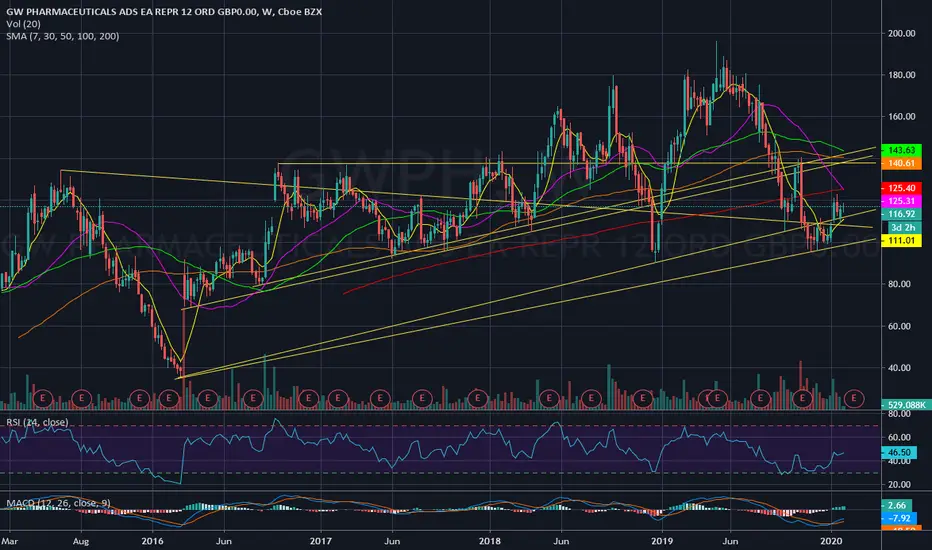Open the RSI (14, close) indicator legend

37,422
